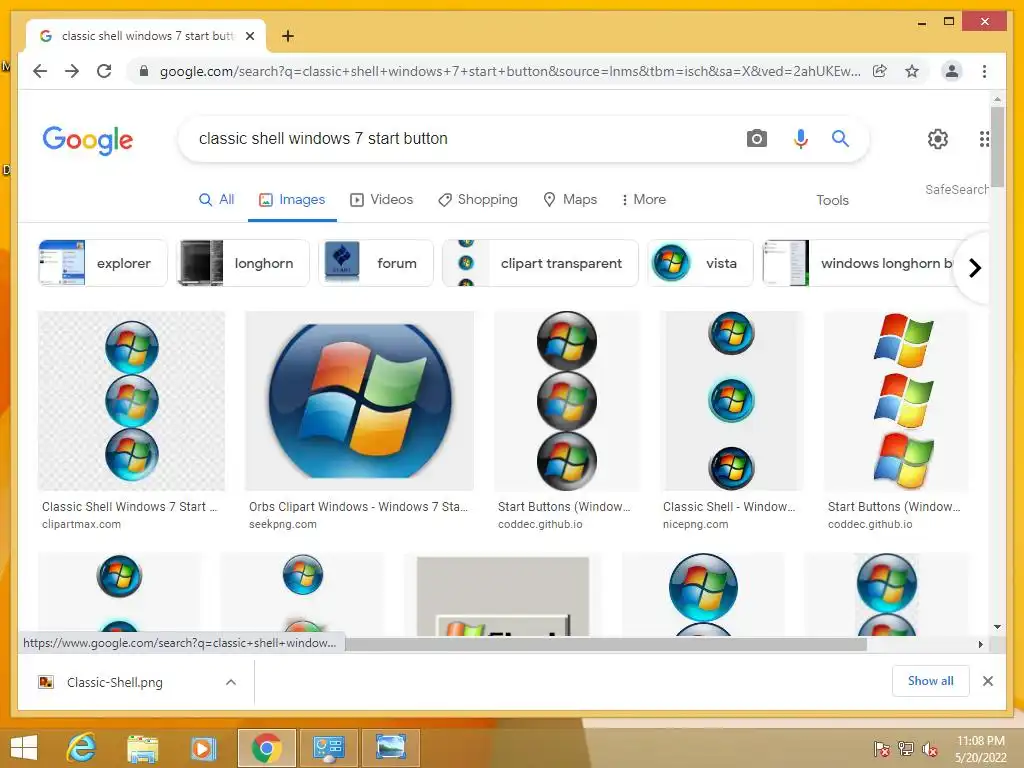Go forward to the next page
This screenshot has width=1024, height=768.
click(72, 71)
